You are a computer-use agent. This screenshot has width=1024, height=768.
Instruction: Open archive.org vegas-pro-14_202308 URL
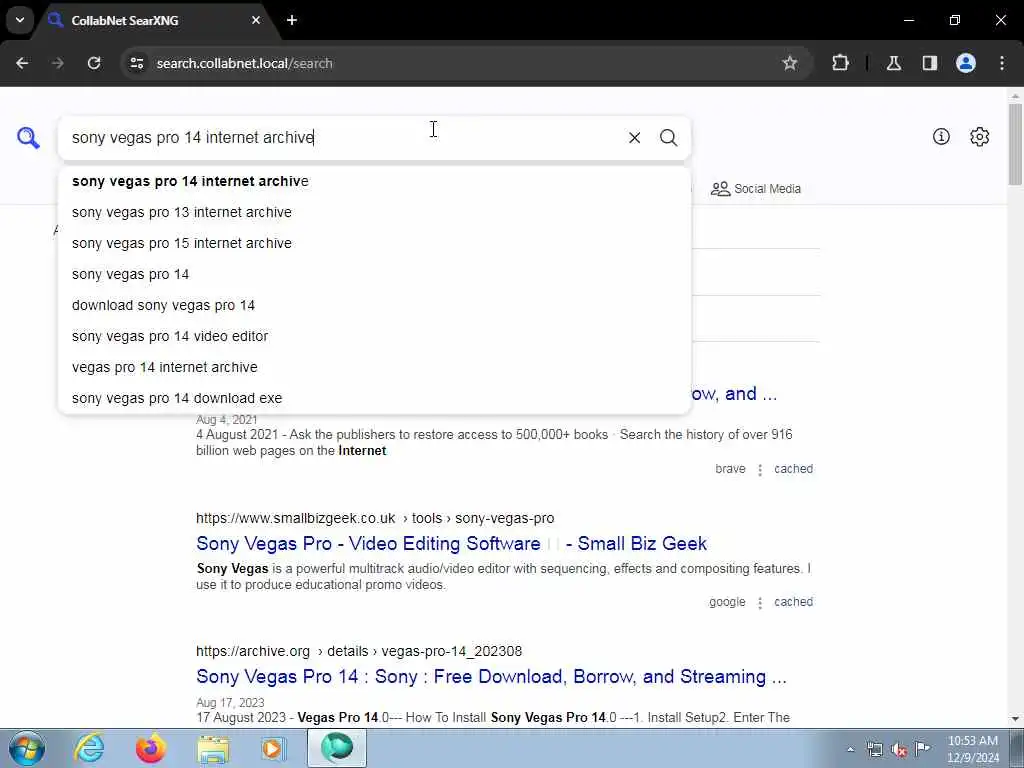pos(359,651)
